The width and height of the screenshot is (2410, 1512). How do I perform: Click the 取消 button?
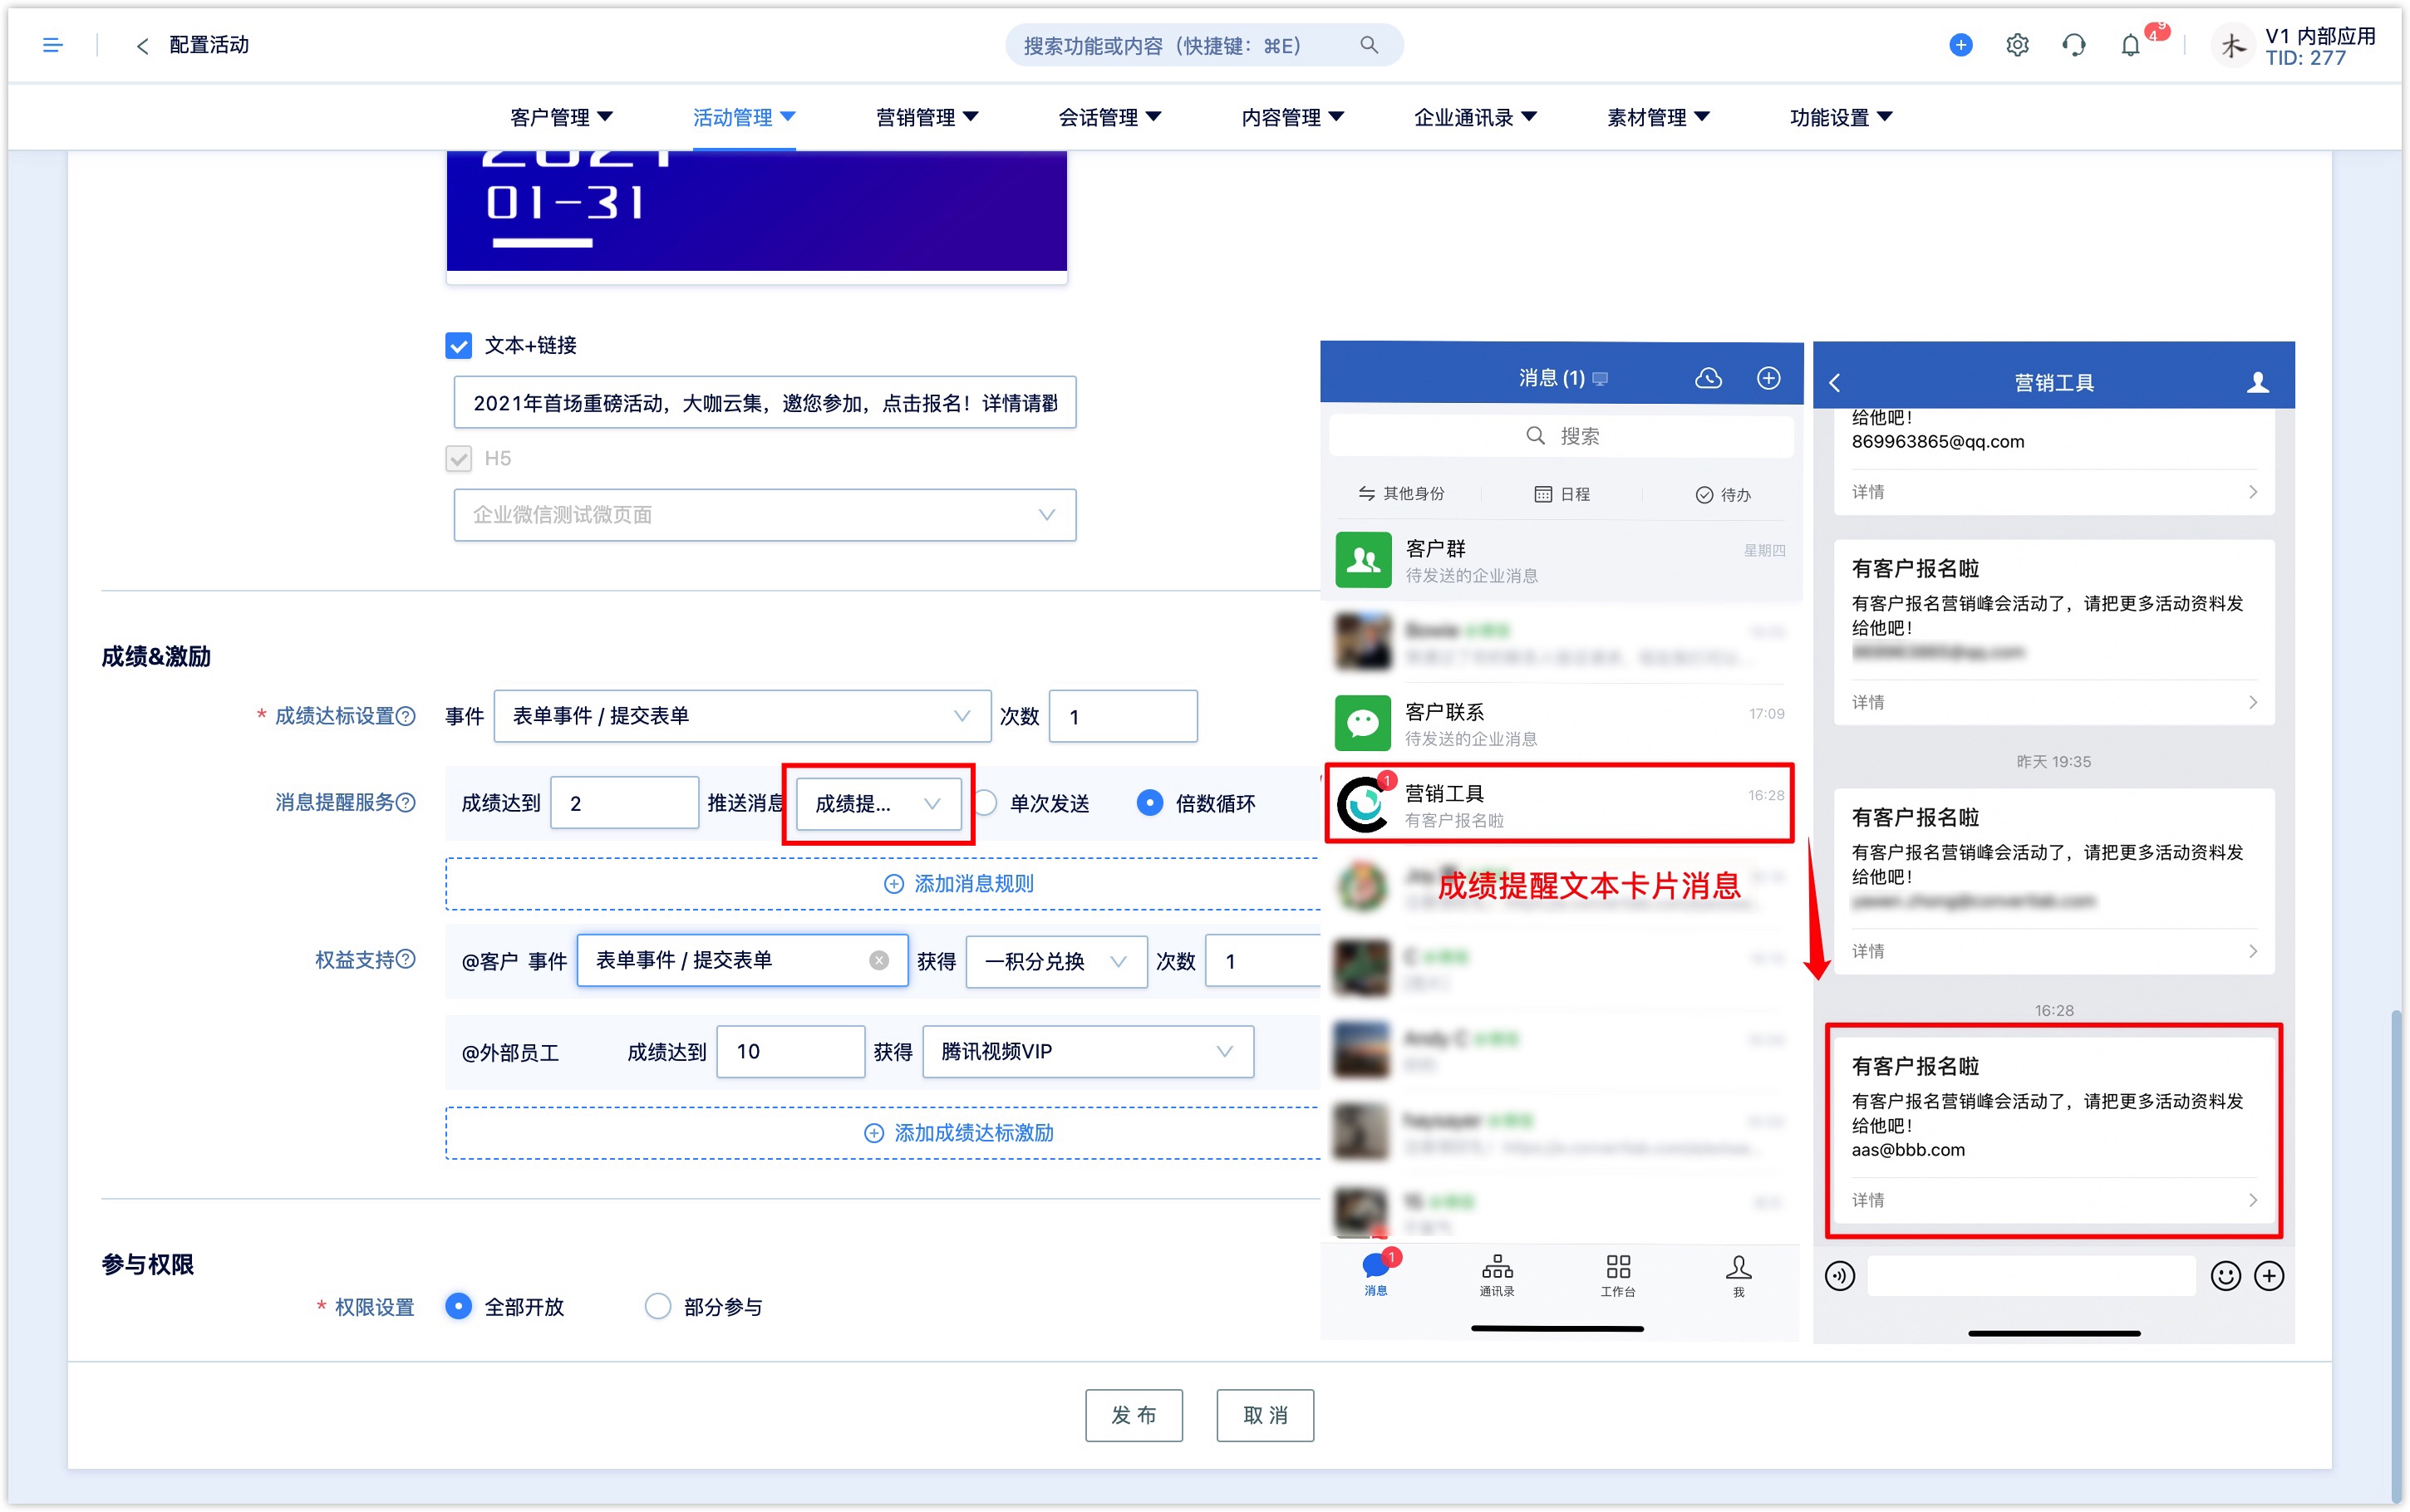[1265, 1415]
